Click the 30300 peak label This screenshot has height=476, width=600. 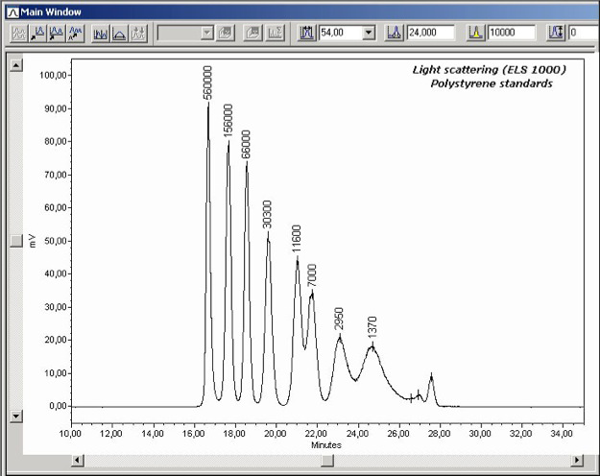click(267, 214)
